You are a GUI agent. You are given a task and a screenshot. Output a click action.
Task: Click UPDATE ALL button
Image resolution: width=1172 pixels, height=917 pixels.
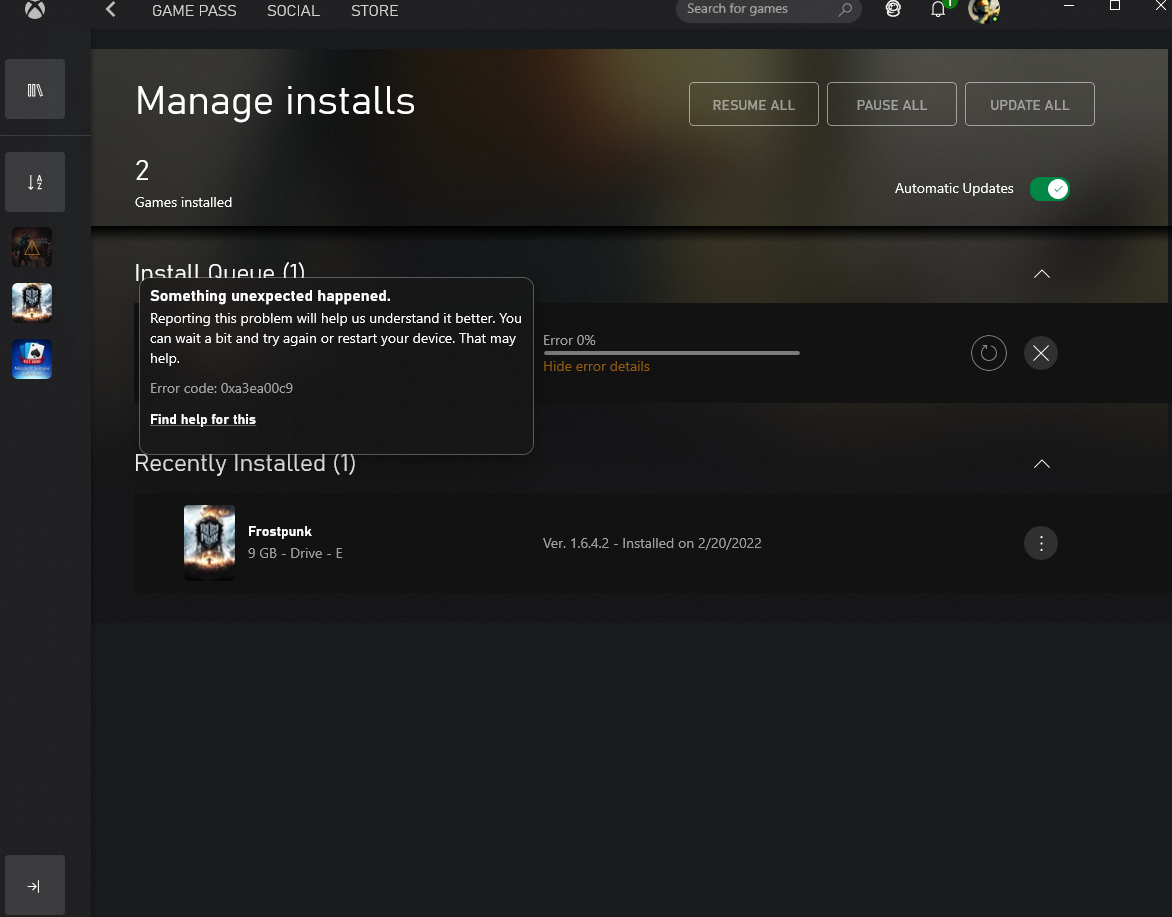(1029, 105)
